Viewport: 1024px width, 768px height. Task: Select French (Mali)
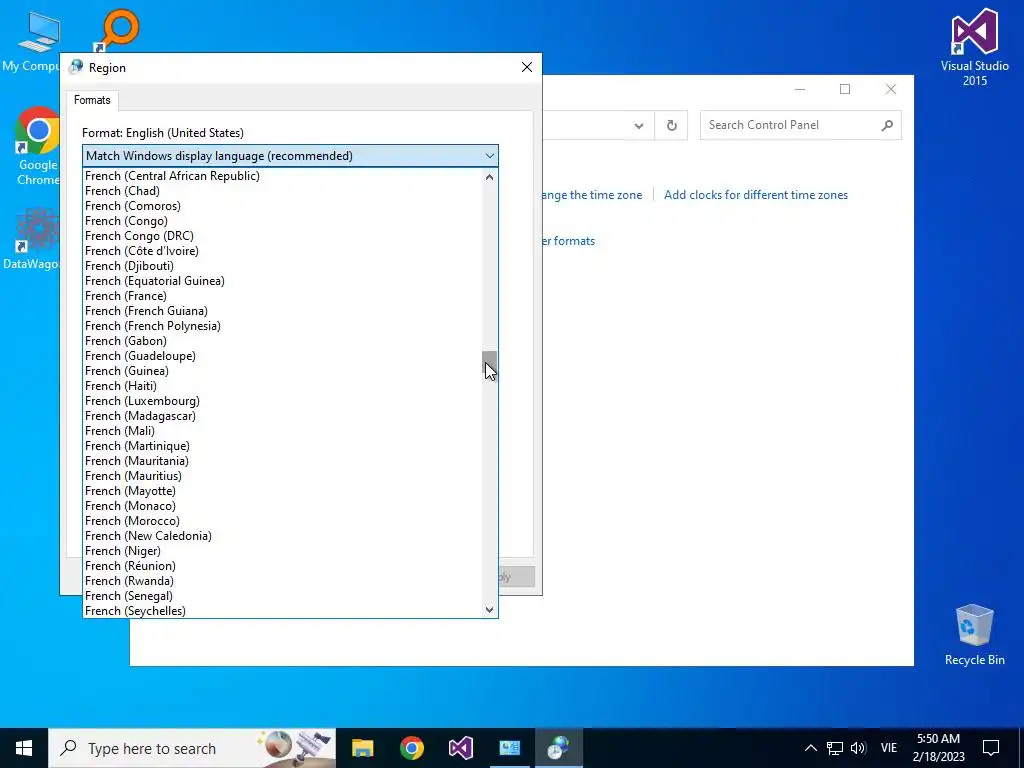coord(283,431)
